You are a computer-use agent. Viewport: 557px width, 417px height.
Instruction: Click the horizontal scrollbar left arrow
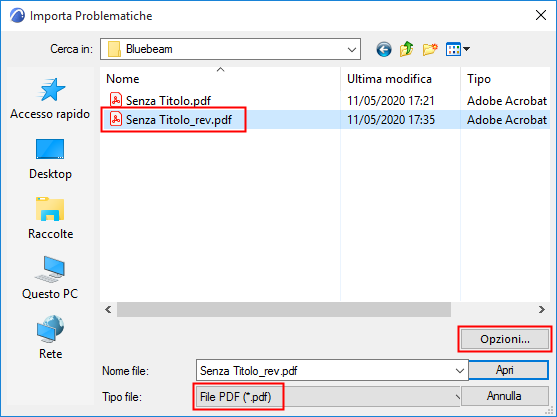coord(108,309)
